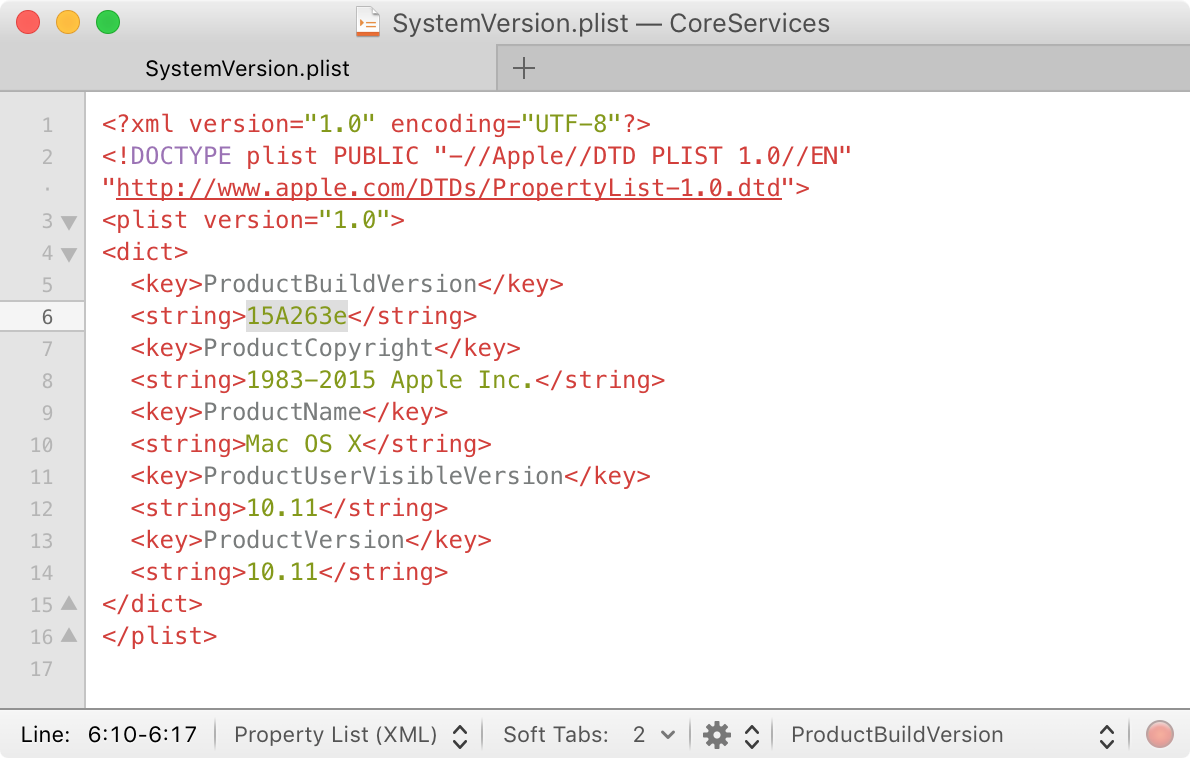The image size is (1190, 758).
Task: Click line number 6 in gutter
Action: point(47,317)
